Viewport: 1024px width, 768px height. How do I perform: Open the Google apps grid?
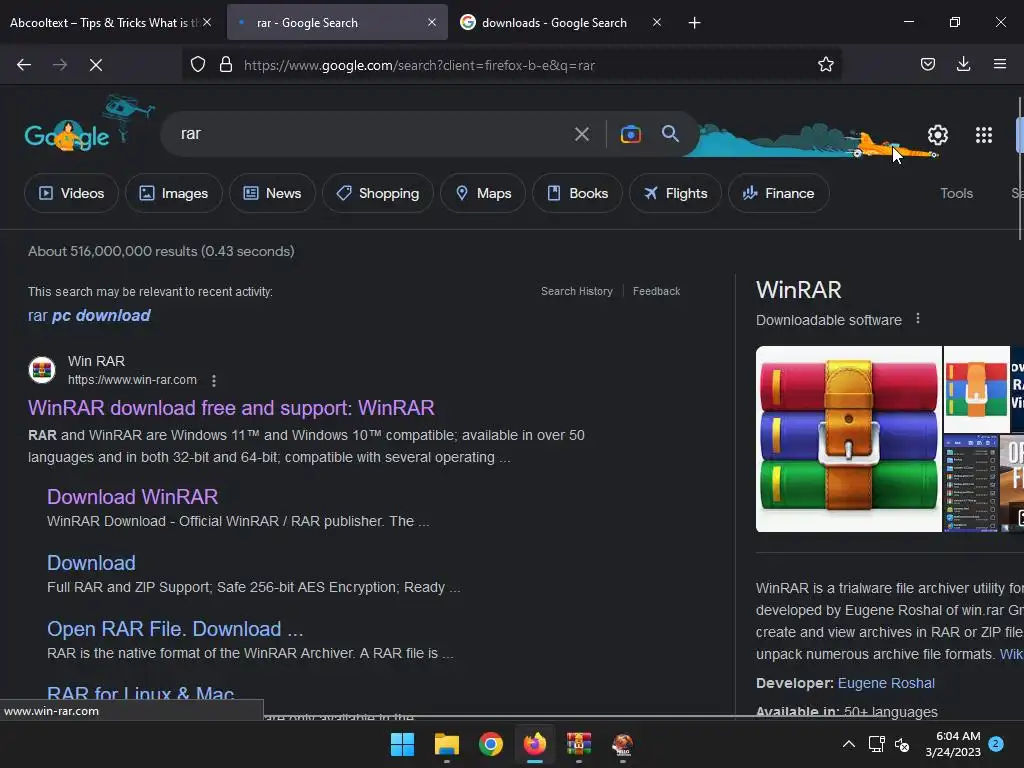click(984, 135)
